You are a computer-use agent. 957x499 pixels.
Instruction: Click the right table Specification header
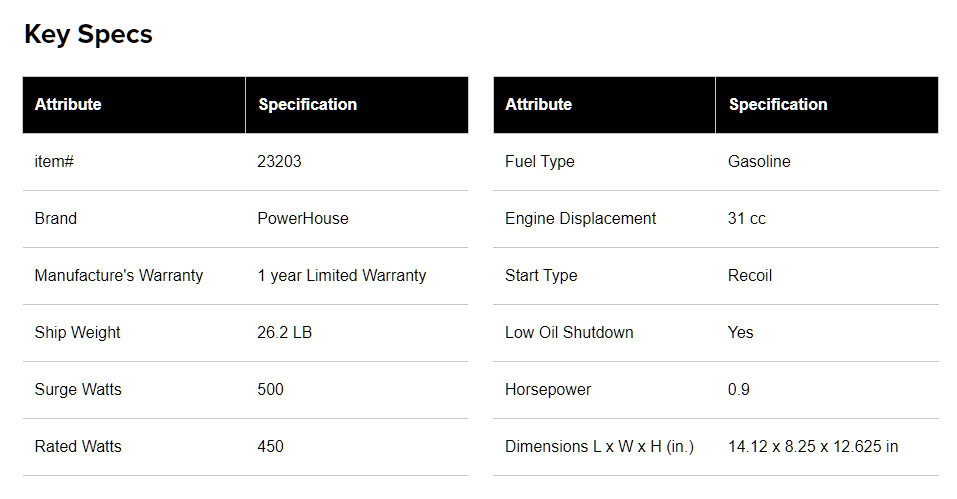[x=778, y=104]
